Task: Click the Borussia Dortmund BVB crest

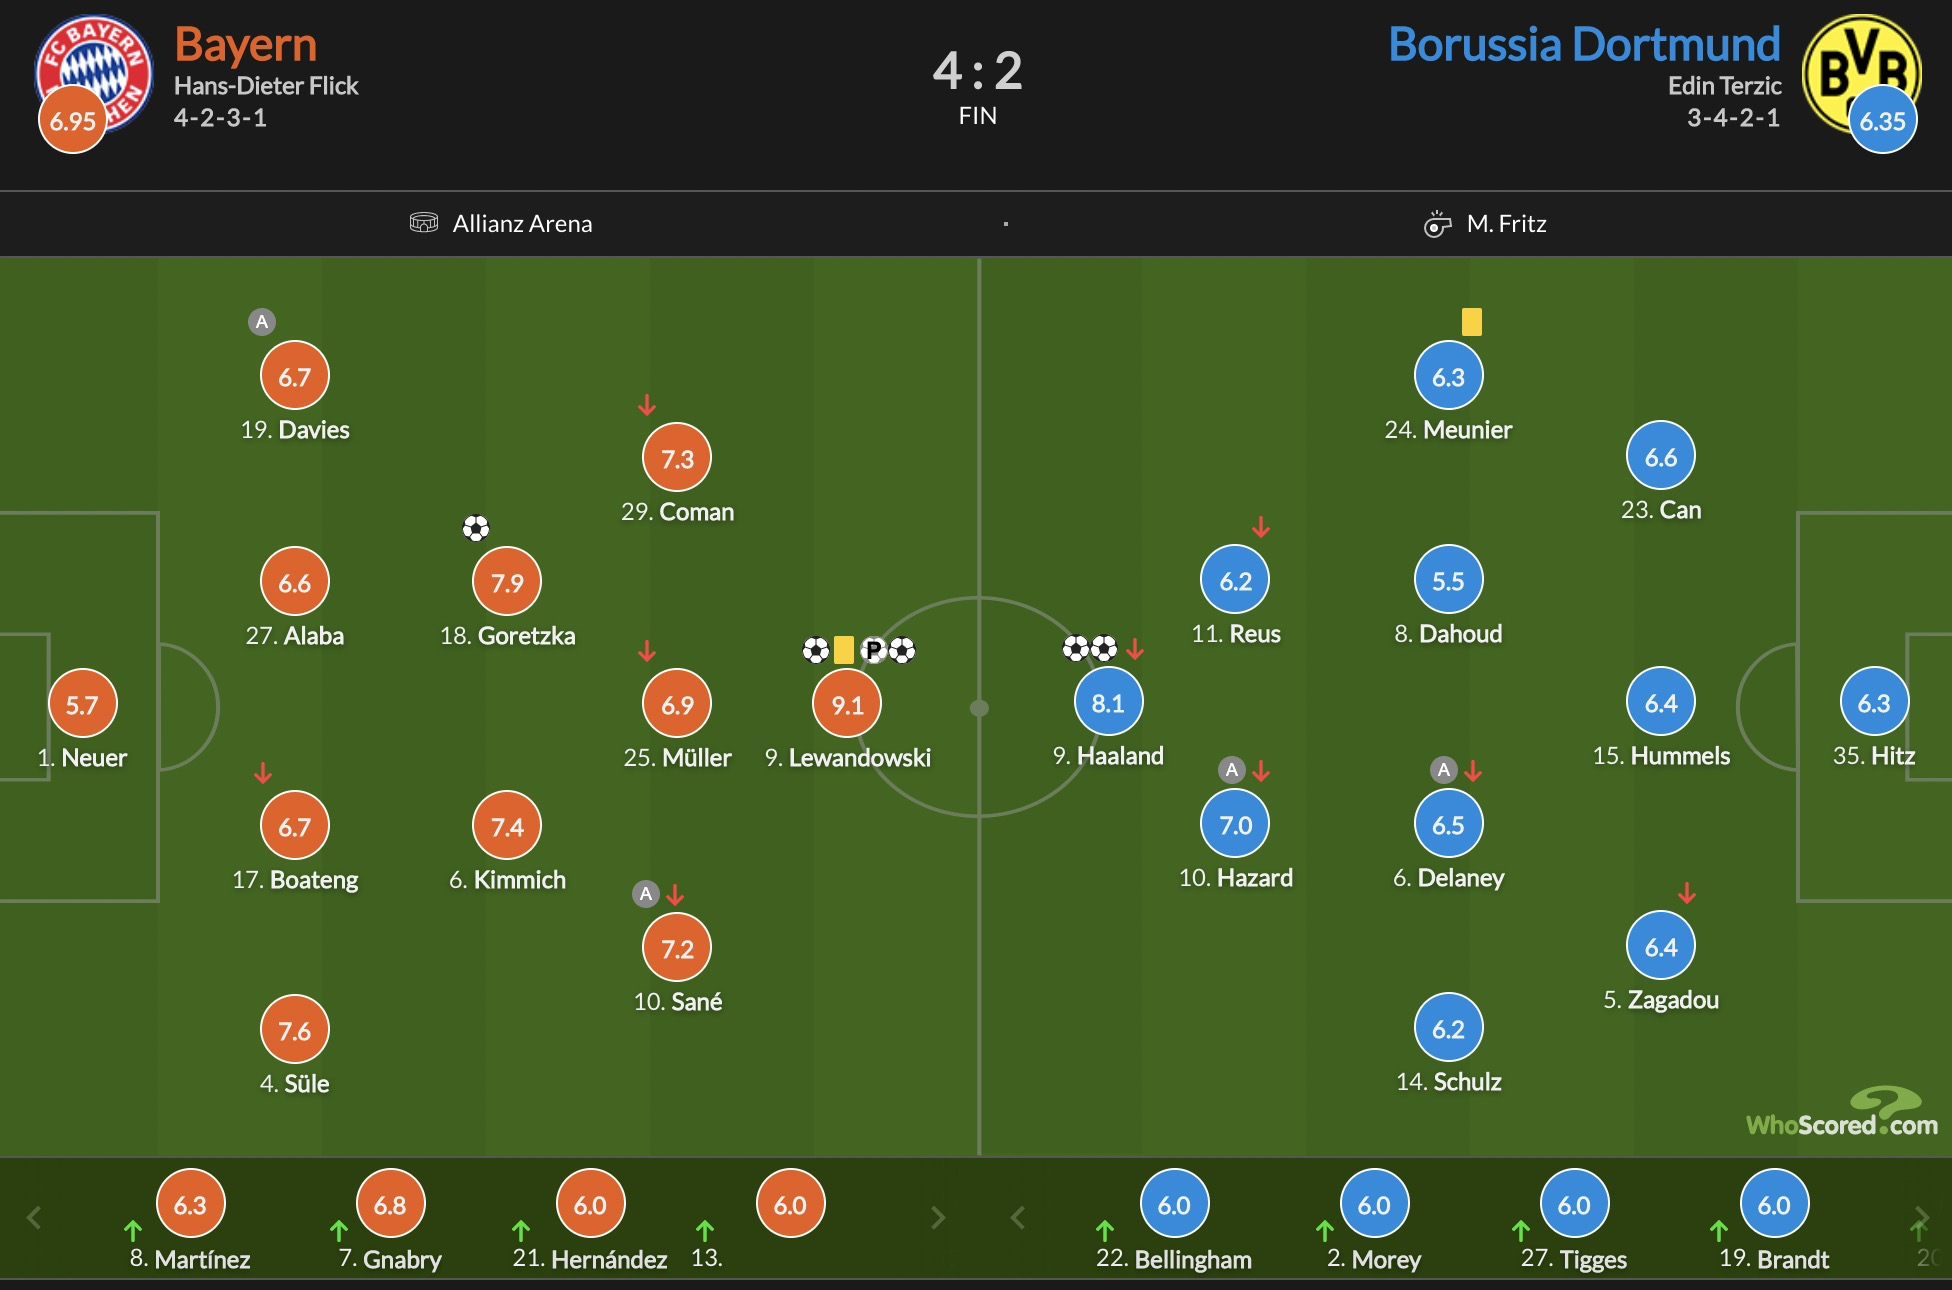Action: (x=1861, y=73)
